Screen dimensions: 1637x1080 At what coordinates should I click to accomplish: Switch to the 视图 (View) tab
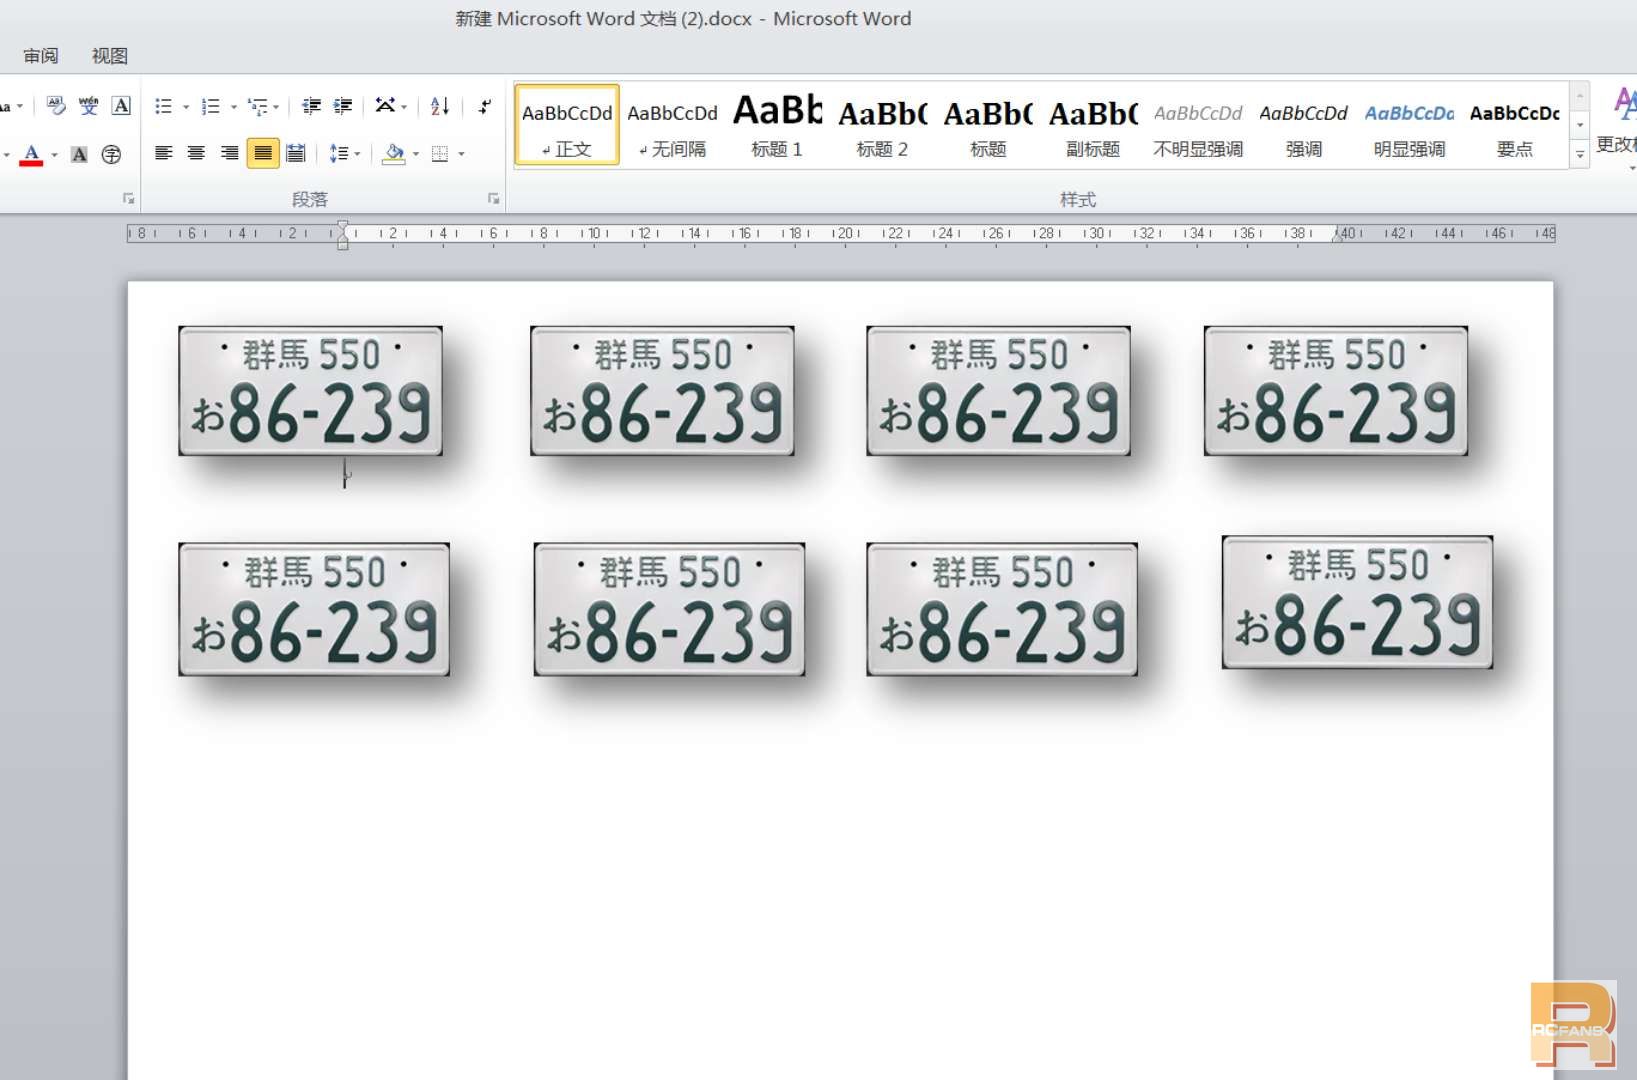(110, 56)
